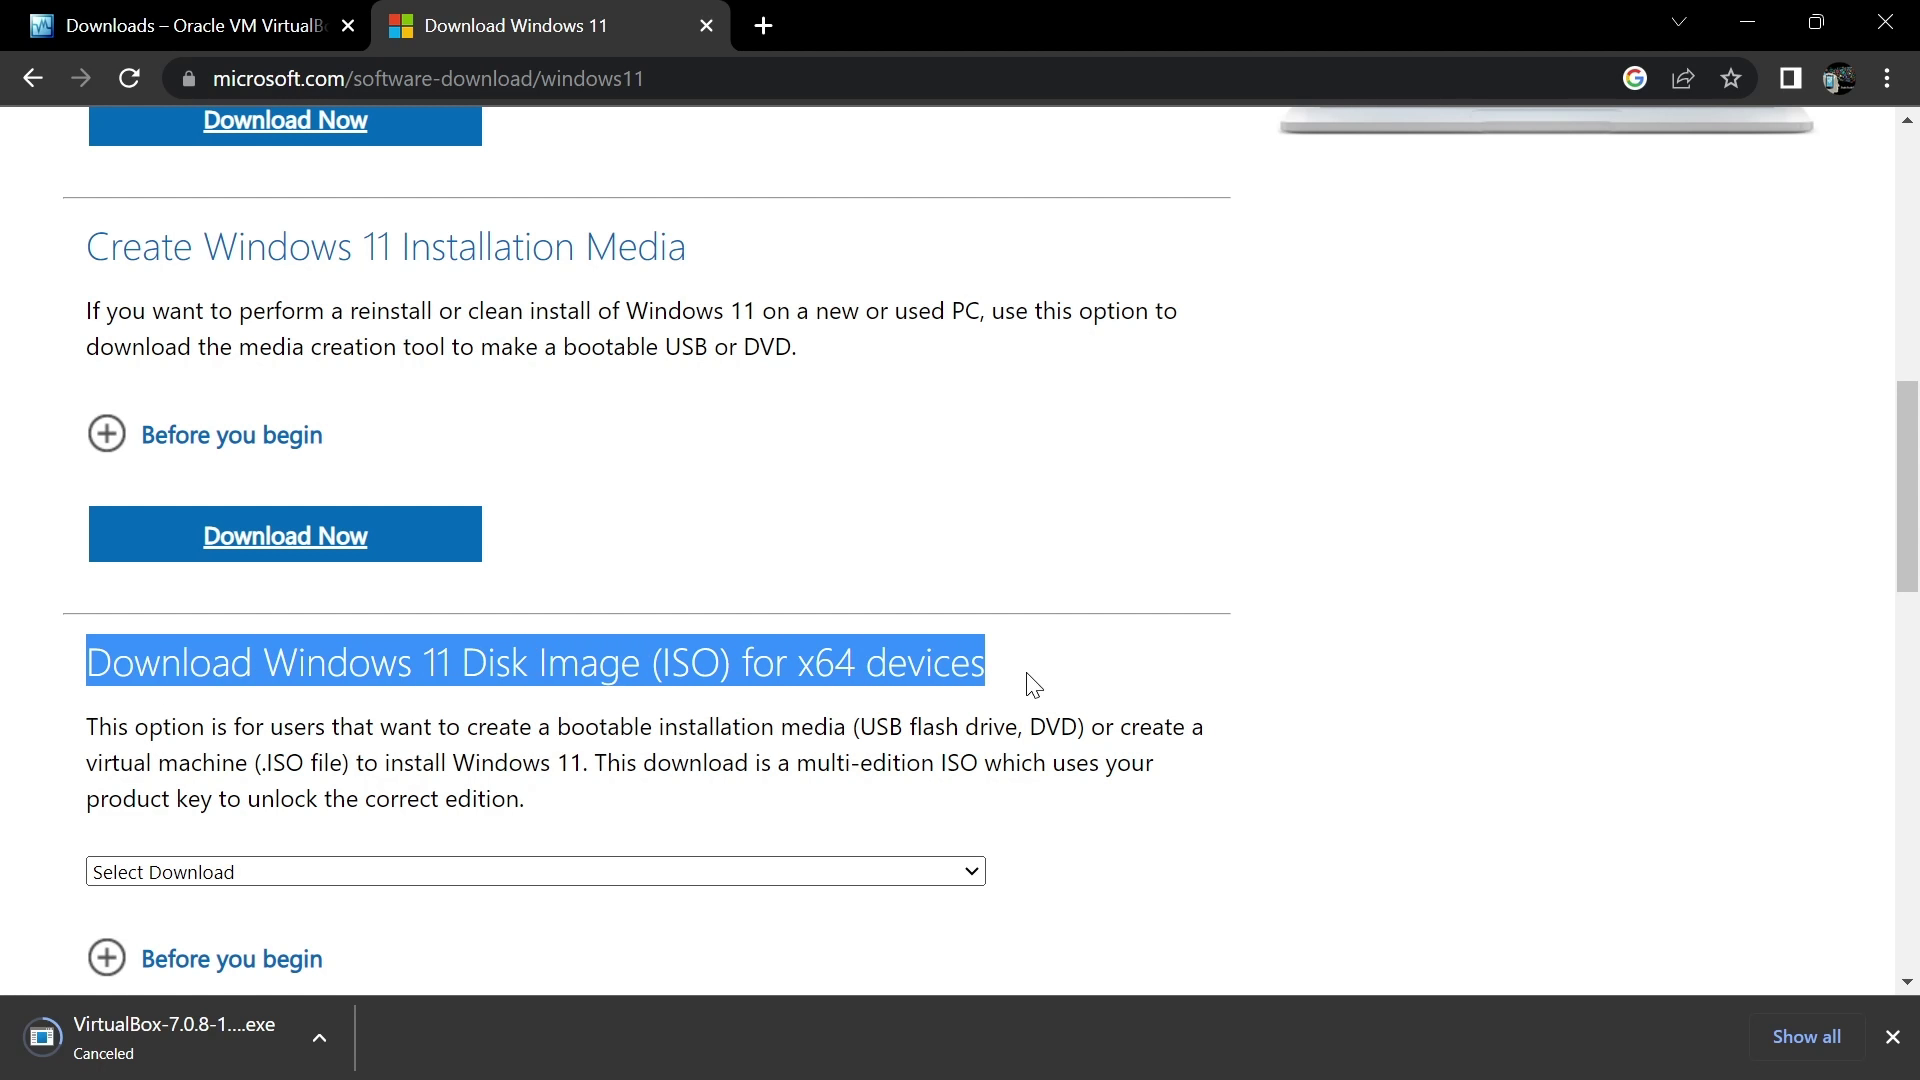The width and height of the screenshot is (1920, 1080).
Task: Open the Select Download dropdown
Action: 535,871
